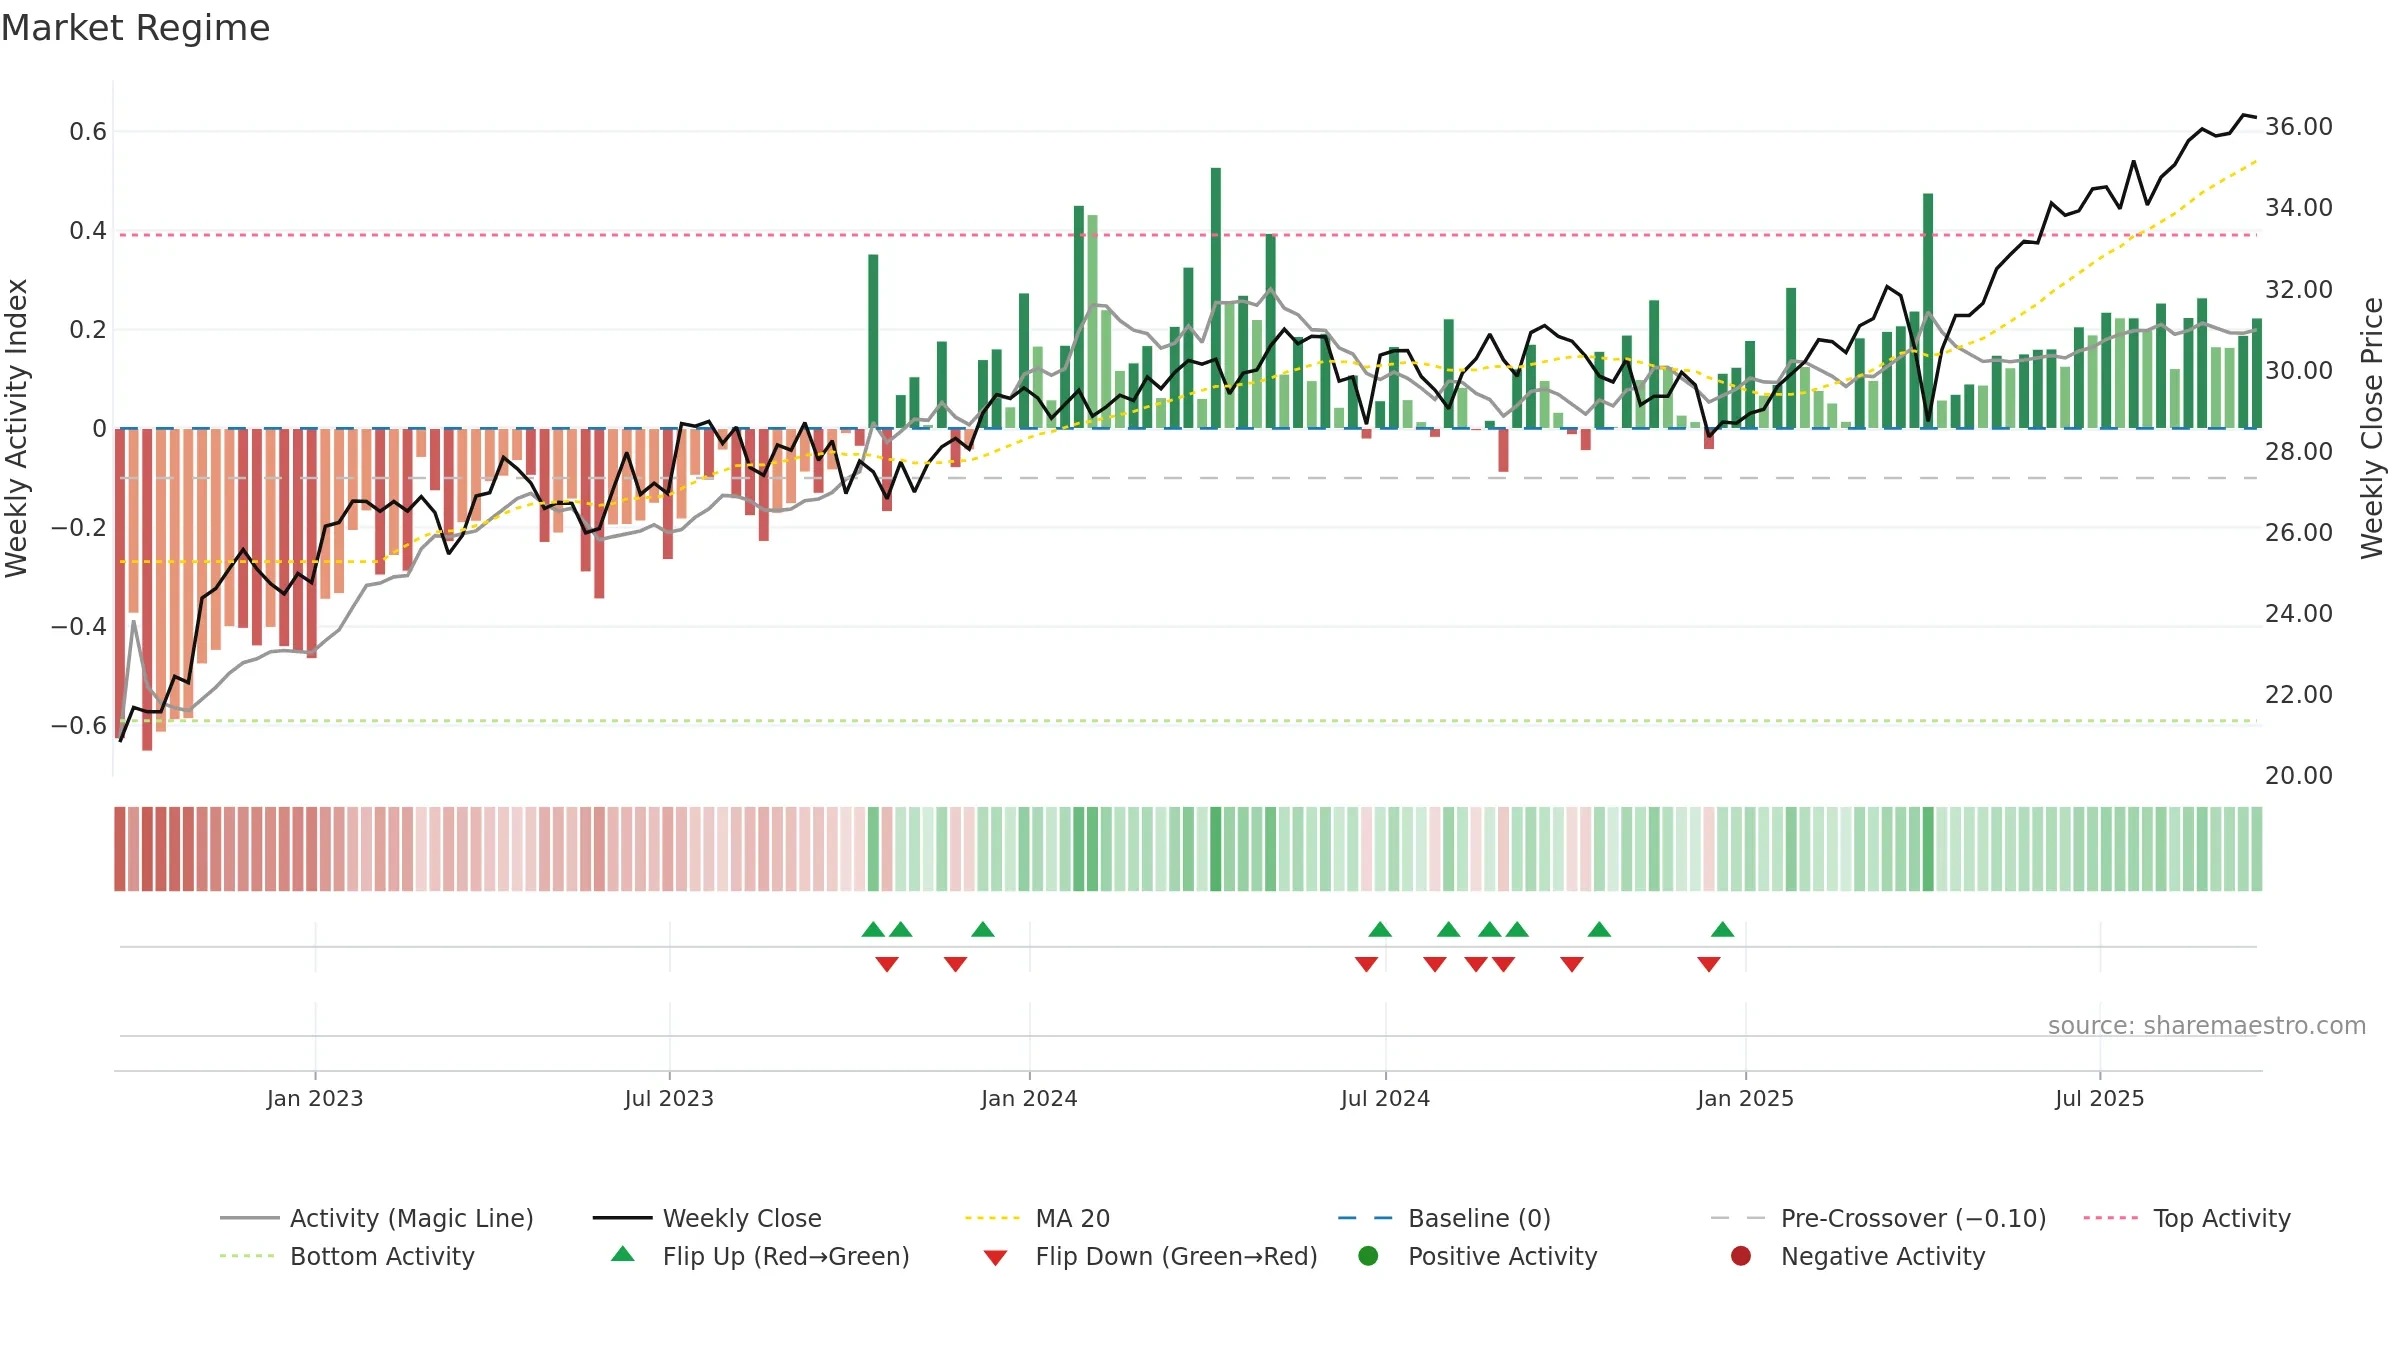Click the 0.4 tick on the activity axis
Screen dimensions: 2400x1350
pyautogui.click(x=88, y=230)
